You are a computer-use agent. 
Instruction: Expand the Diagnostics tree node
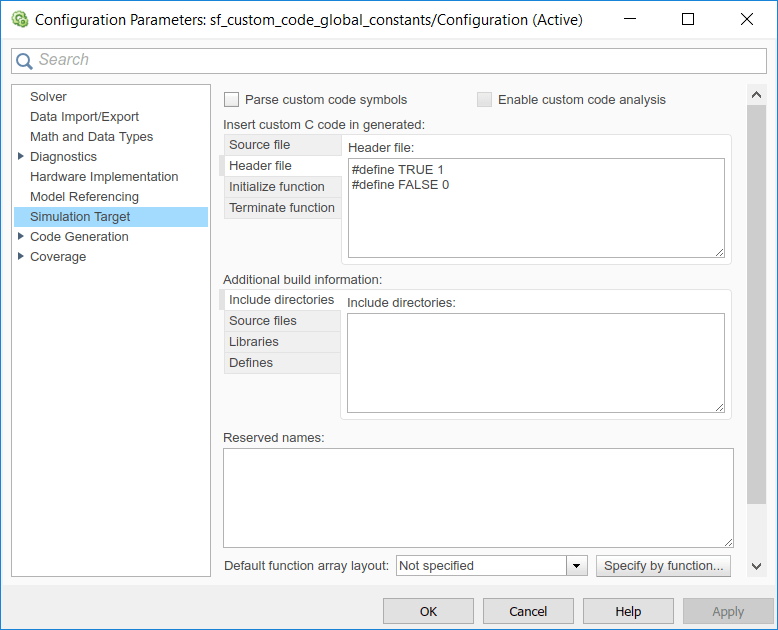[x=20, y=156]
